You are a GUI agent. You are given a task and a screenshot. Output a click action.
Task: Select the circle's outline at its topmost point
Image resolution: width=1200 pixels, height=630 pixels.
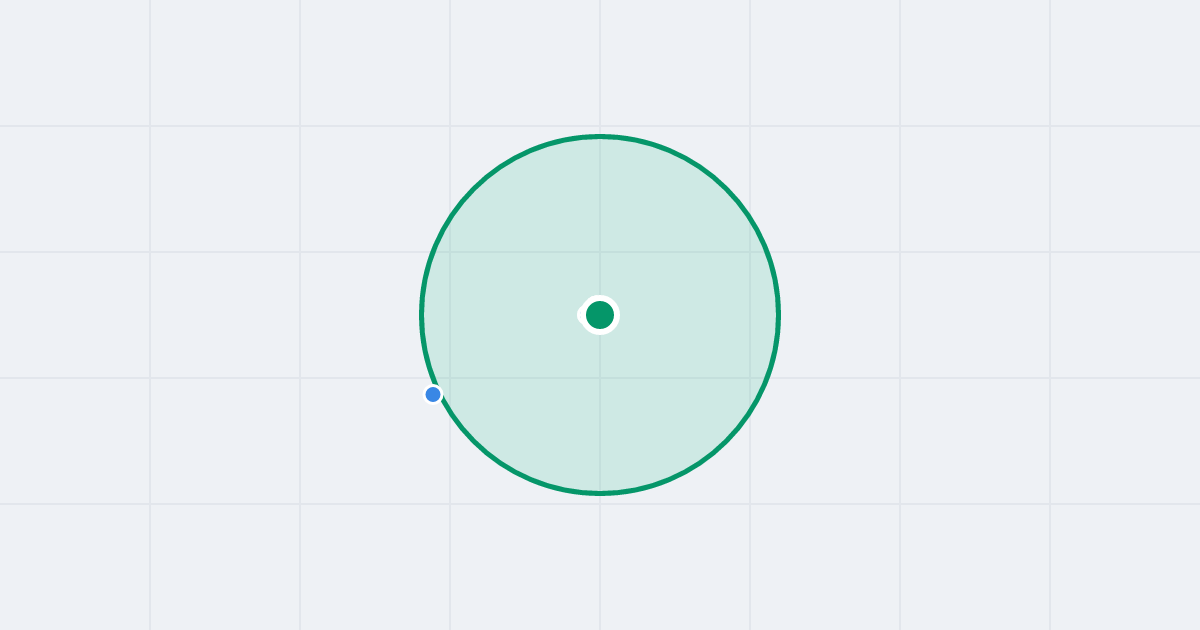pyautogui.click(x=600, y=136)
